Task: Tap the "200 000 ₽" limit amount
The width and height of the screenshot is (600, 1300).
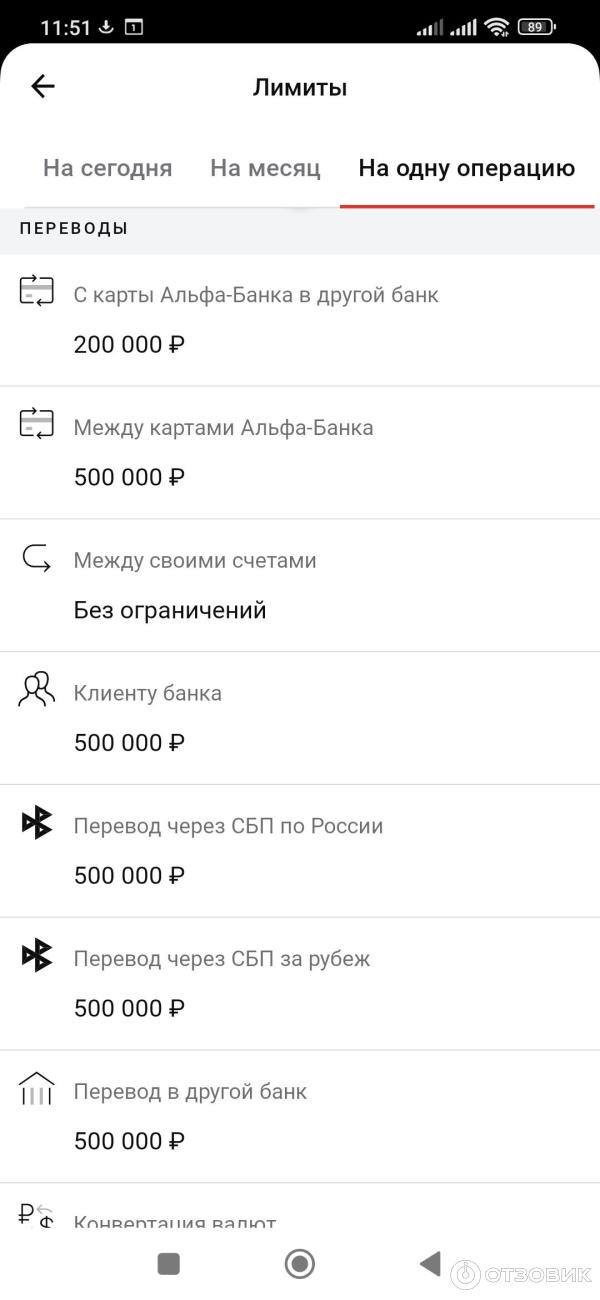Action: pyautogui.click(x=129, y=344)
